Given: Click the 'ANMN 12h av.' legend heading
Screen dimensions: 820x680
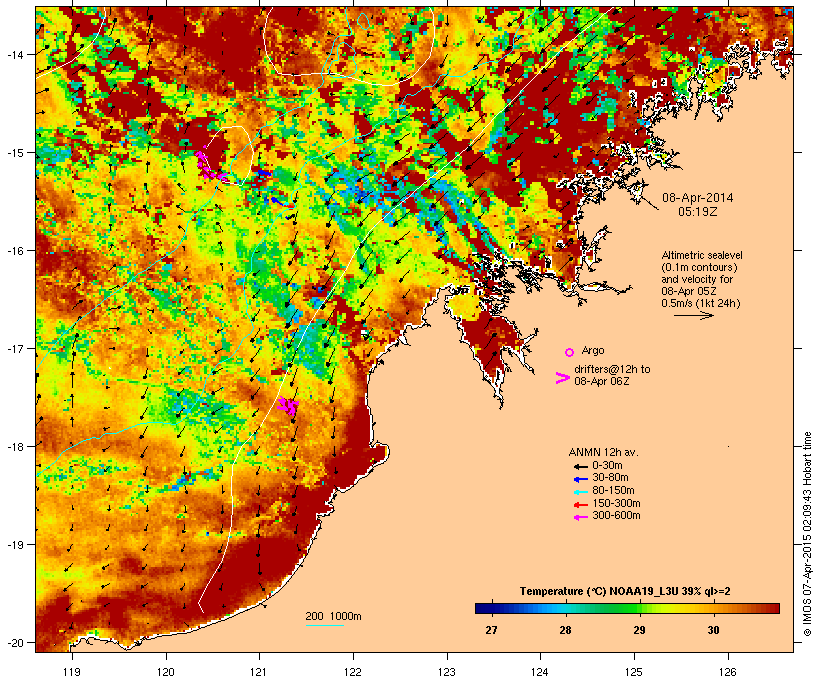Looking at the screenshot, I should coord(603,452).
